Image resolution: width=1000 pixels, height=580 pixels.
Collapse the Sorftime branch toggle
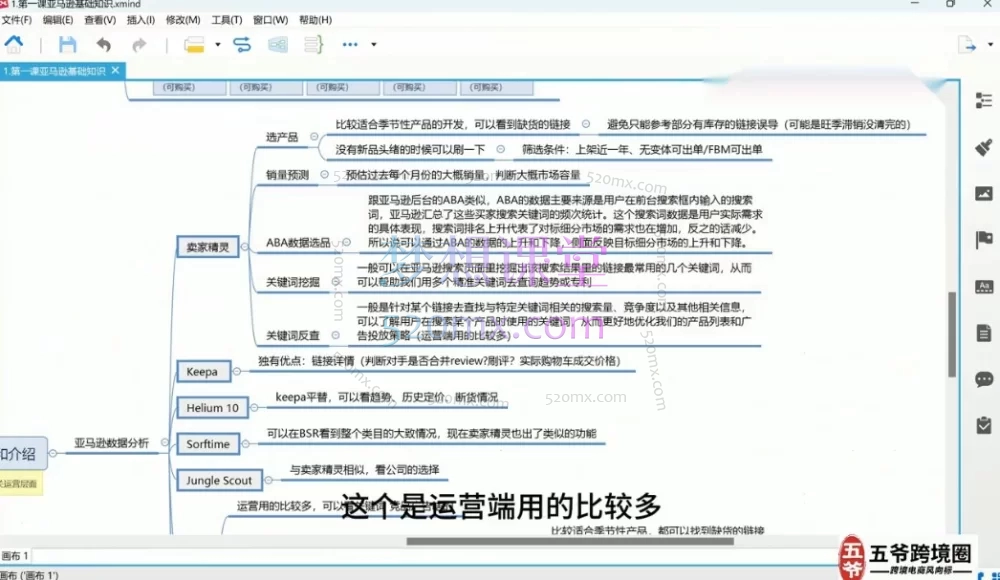[x=246, y=443]
